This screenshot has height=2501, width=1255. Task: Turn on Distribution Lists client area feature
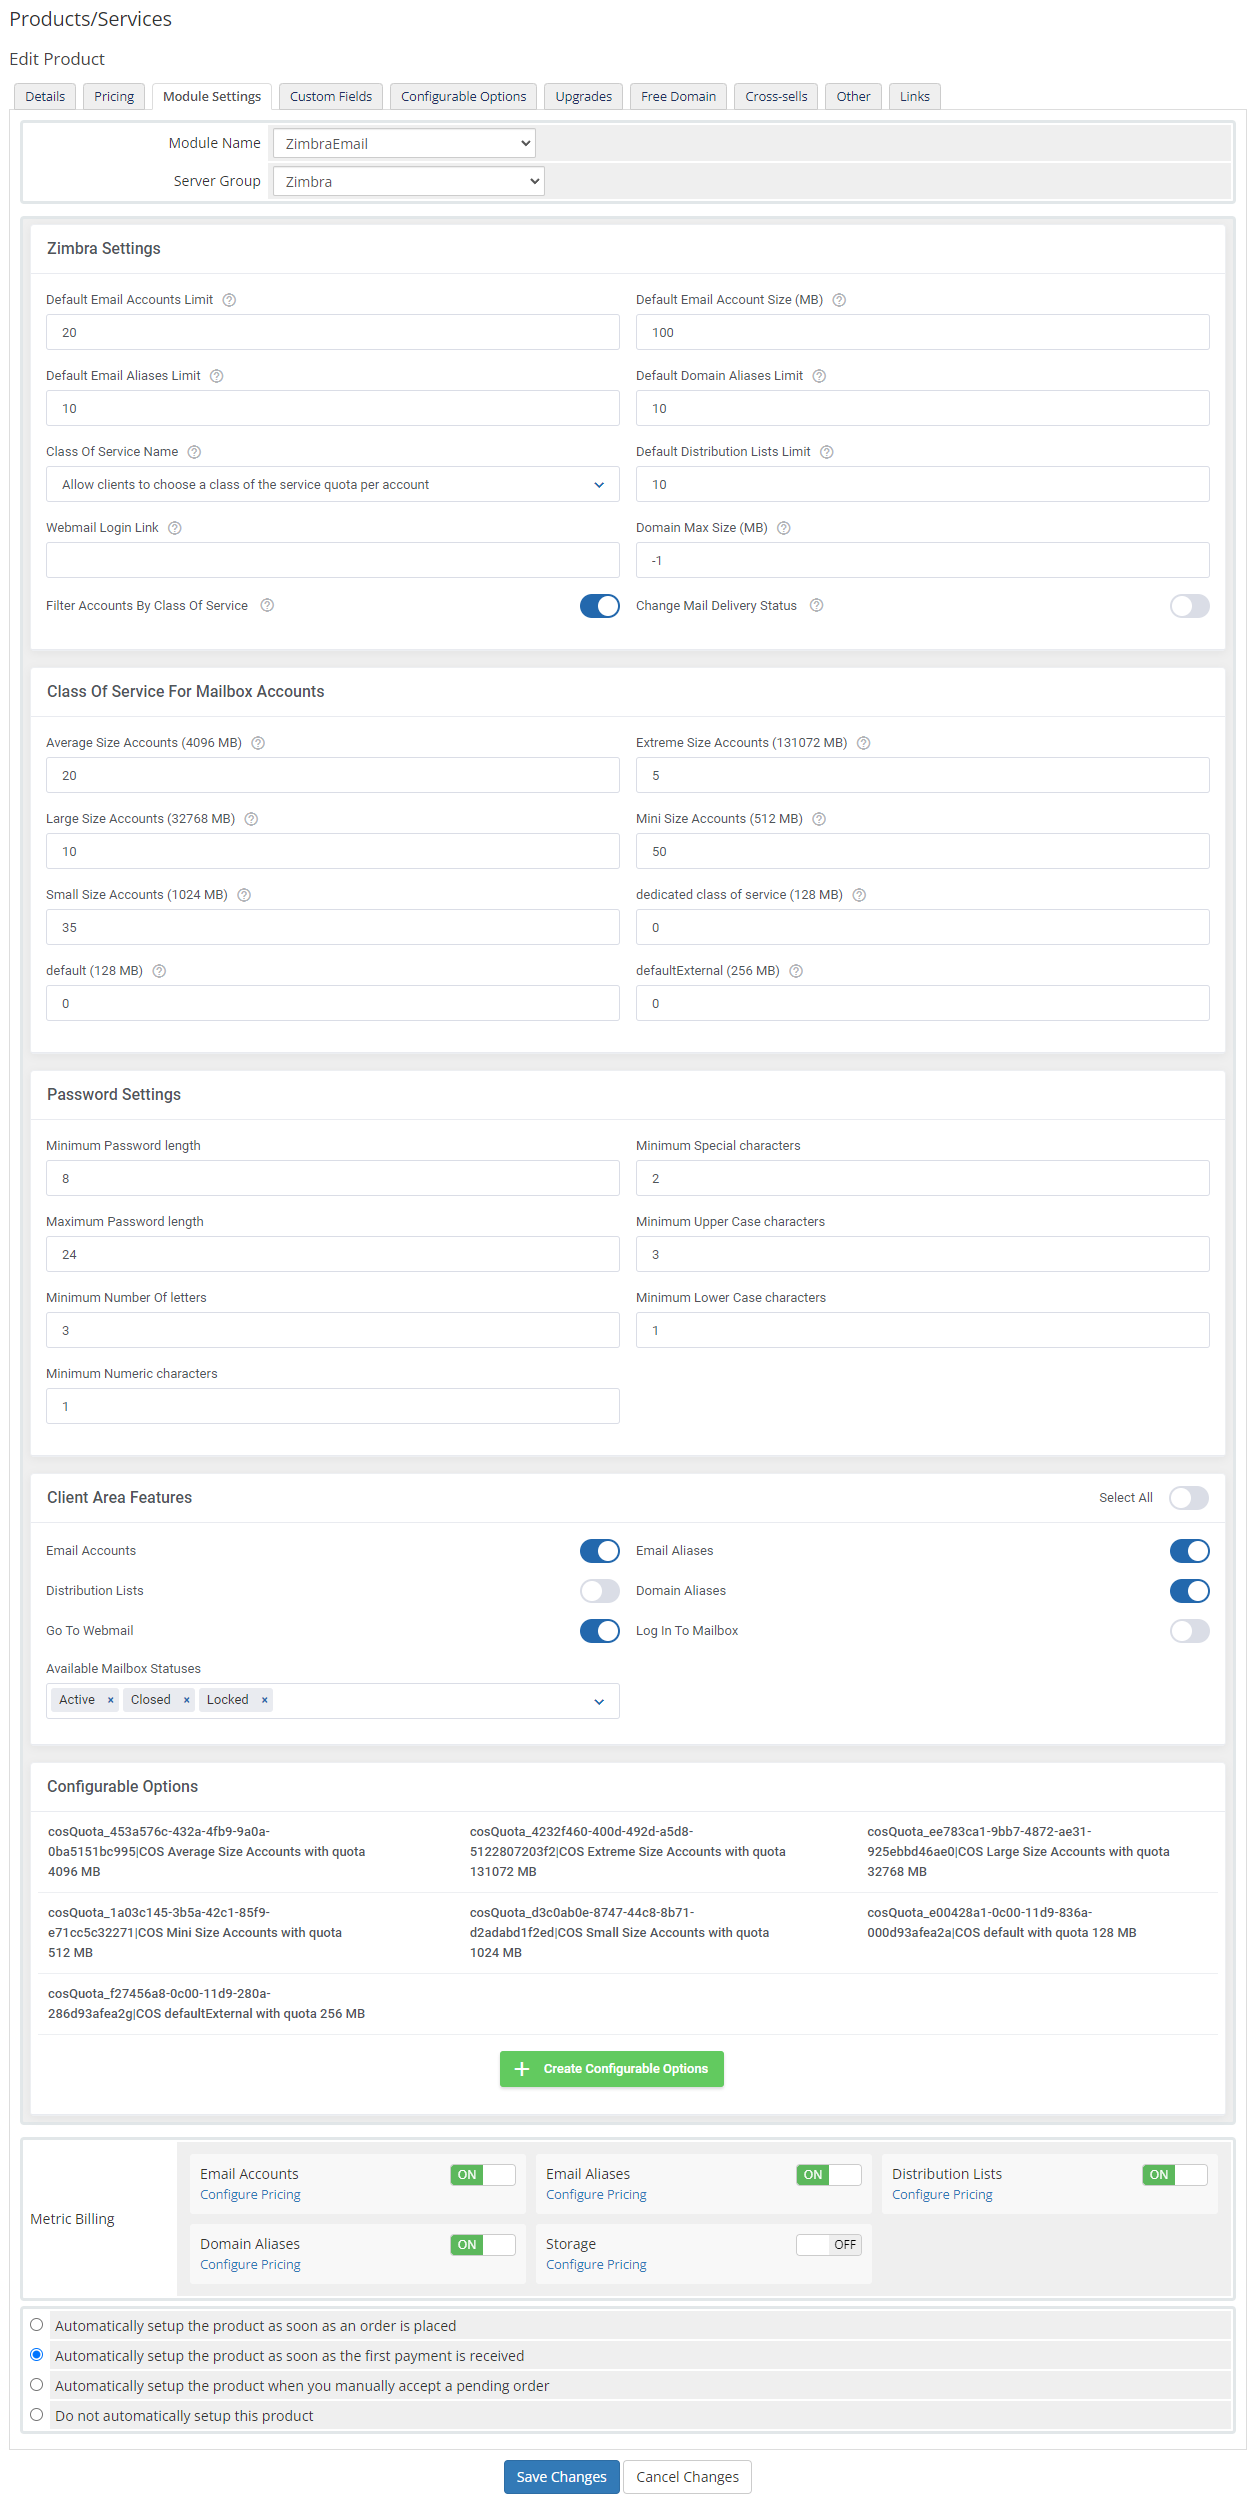point(599,1591)
